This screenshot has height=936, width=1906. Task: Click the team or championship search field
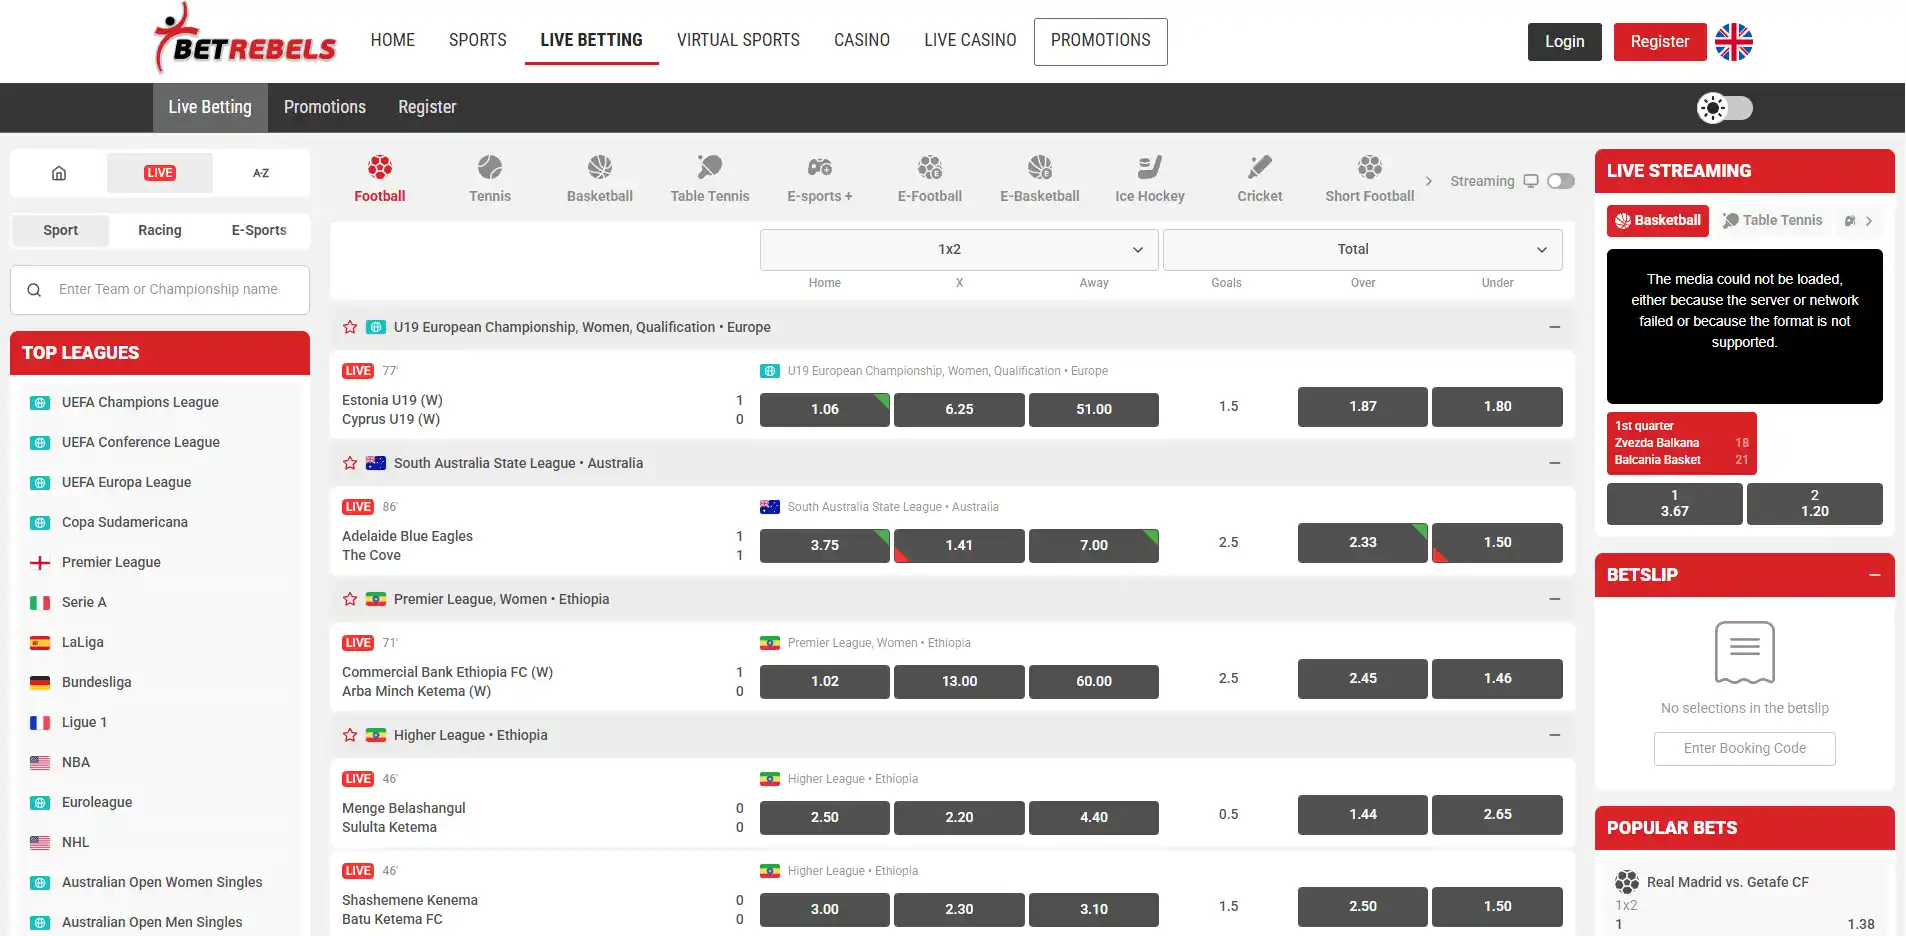[x=160, y=290]
